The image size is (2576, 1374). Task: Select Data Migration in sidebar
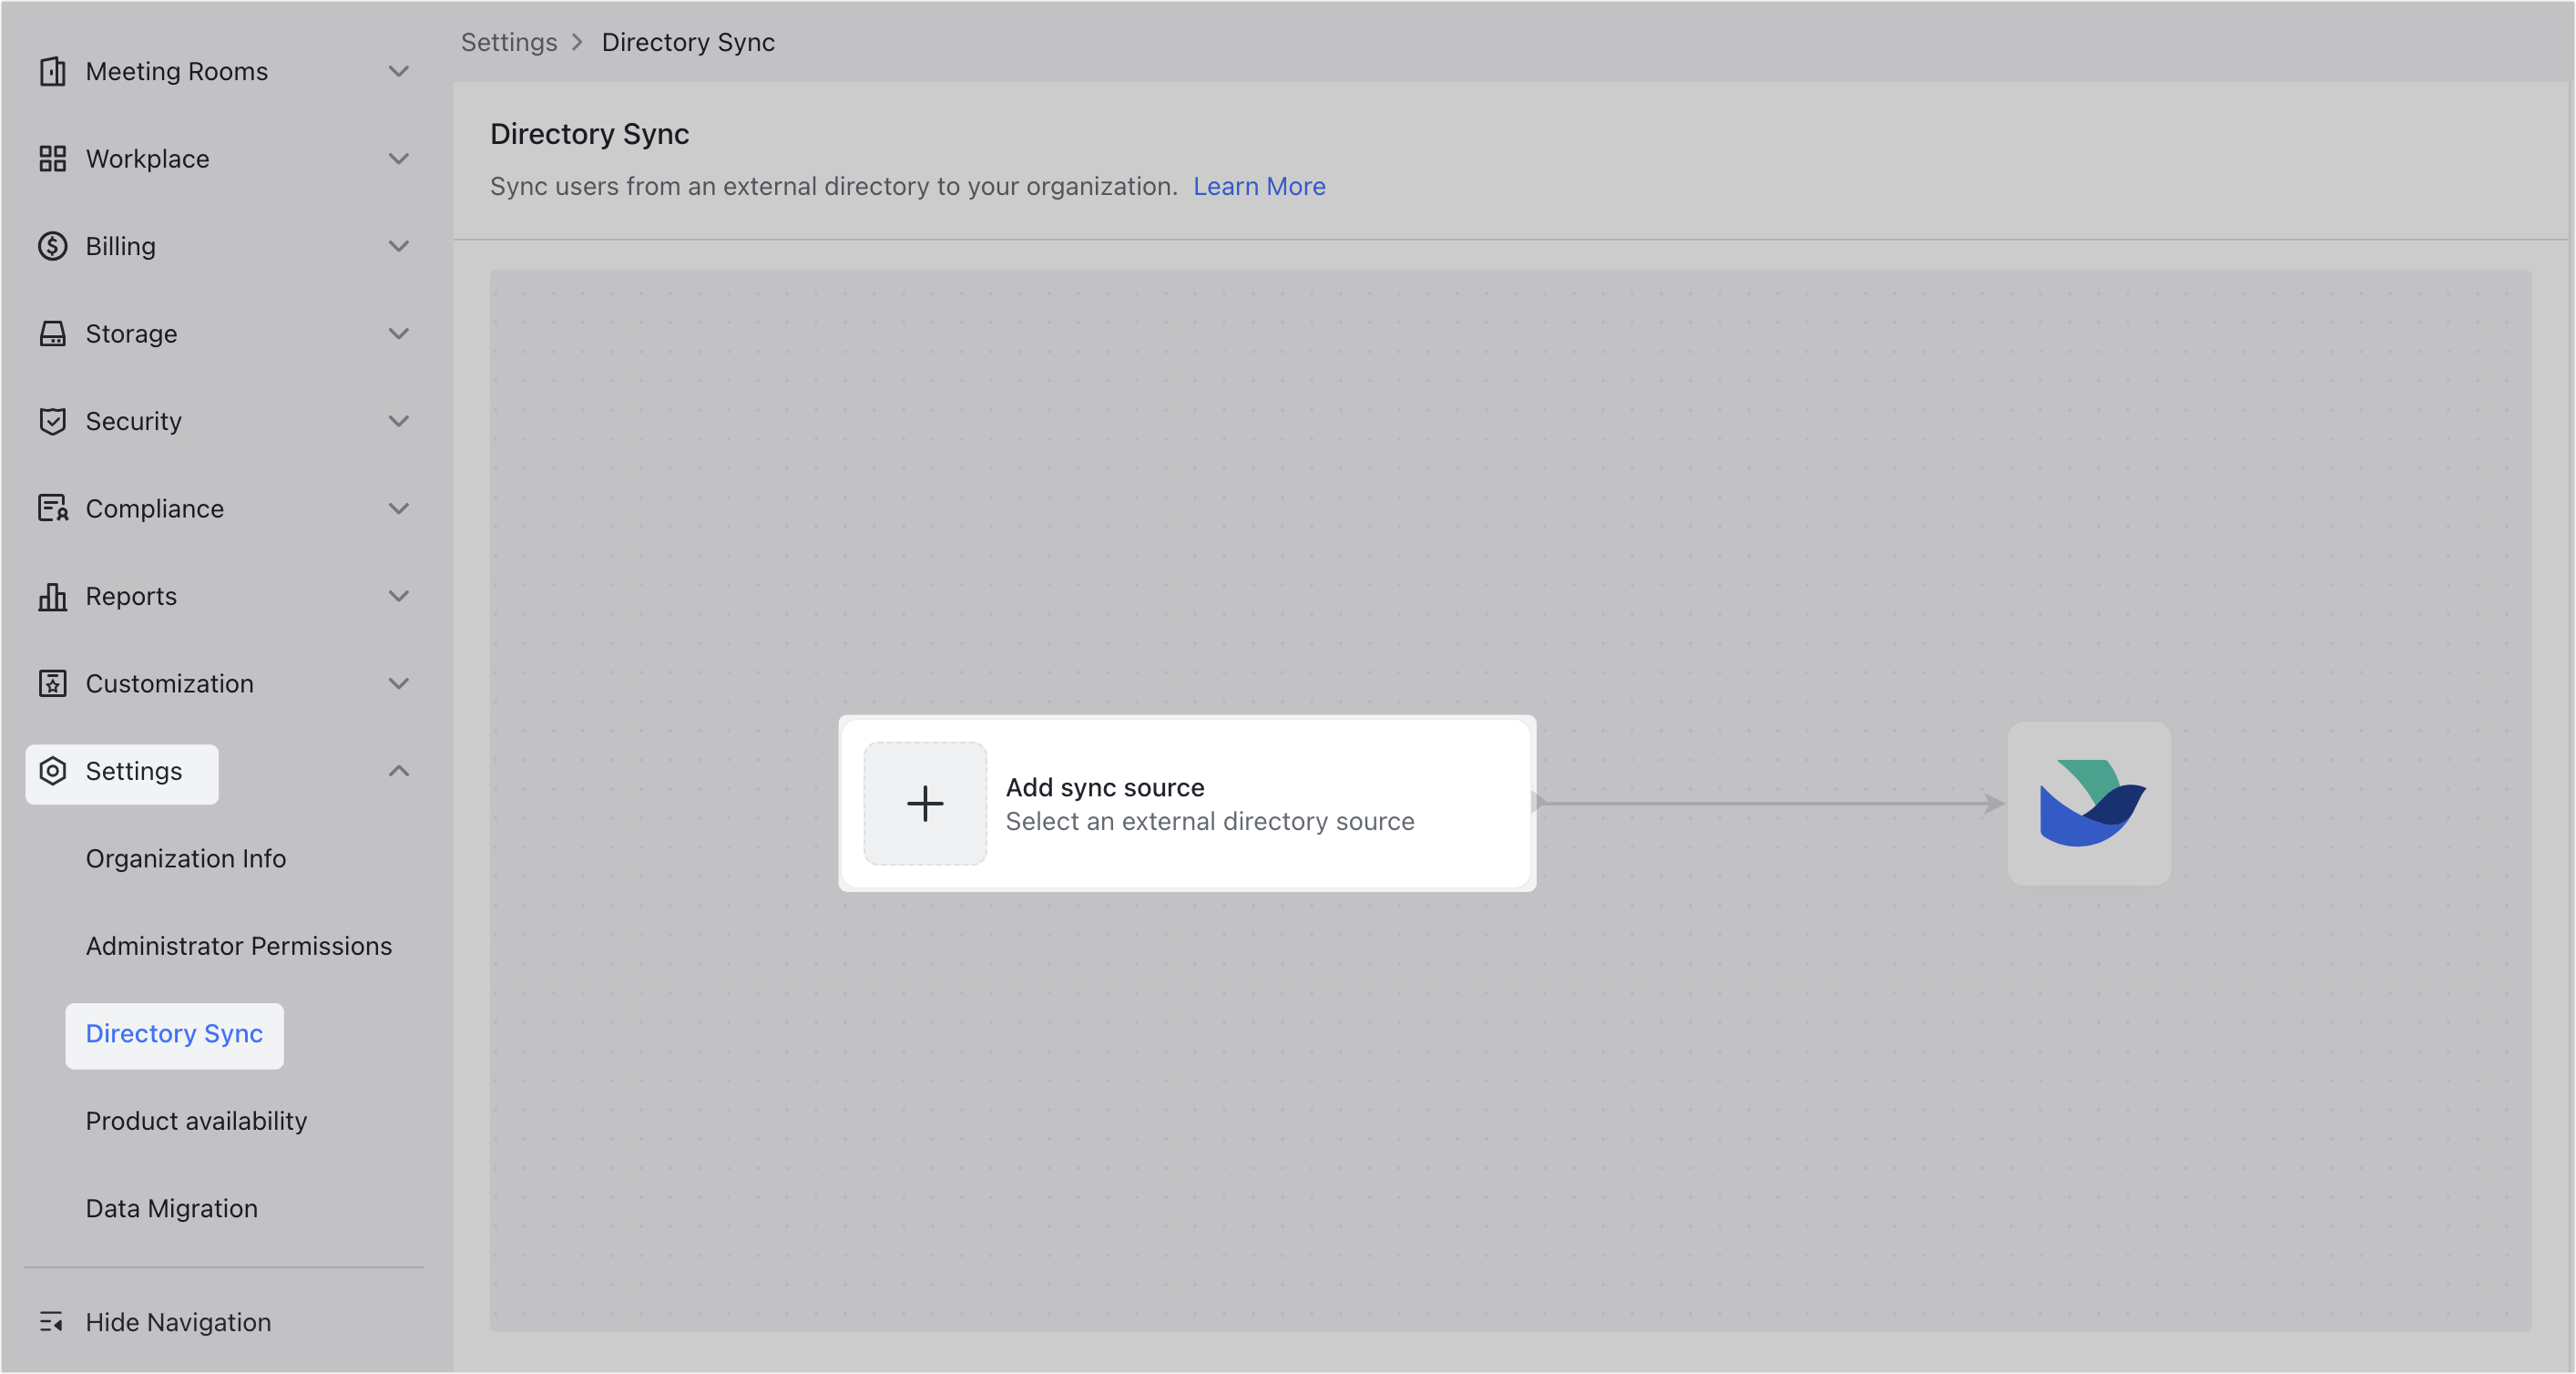pos(171,1208)
